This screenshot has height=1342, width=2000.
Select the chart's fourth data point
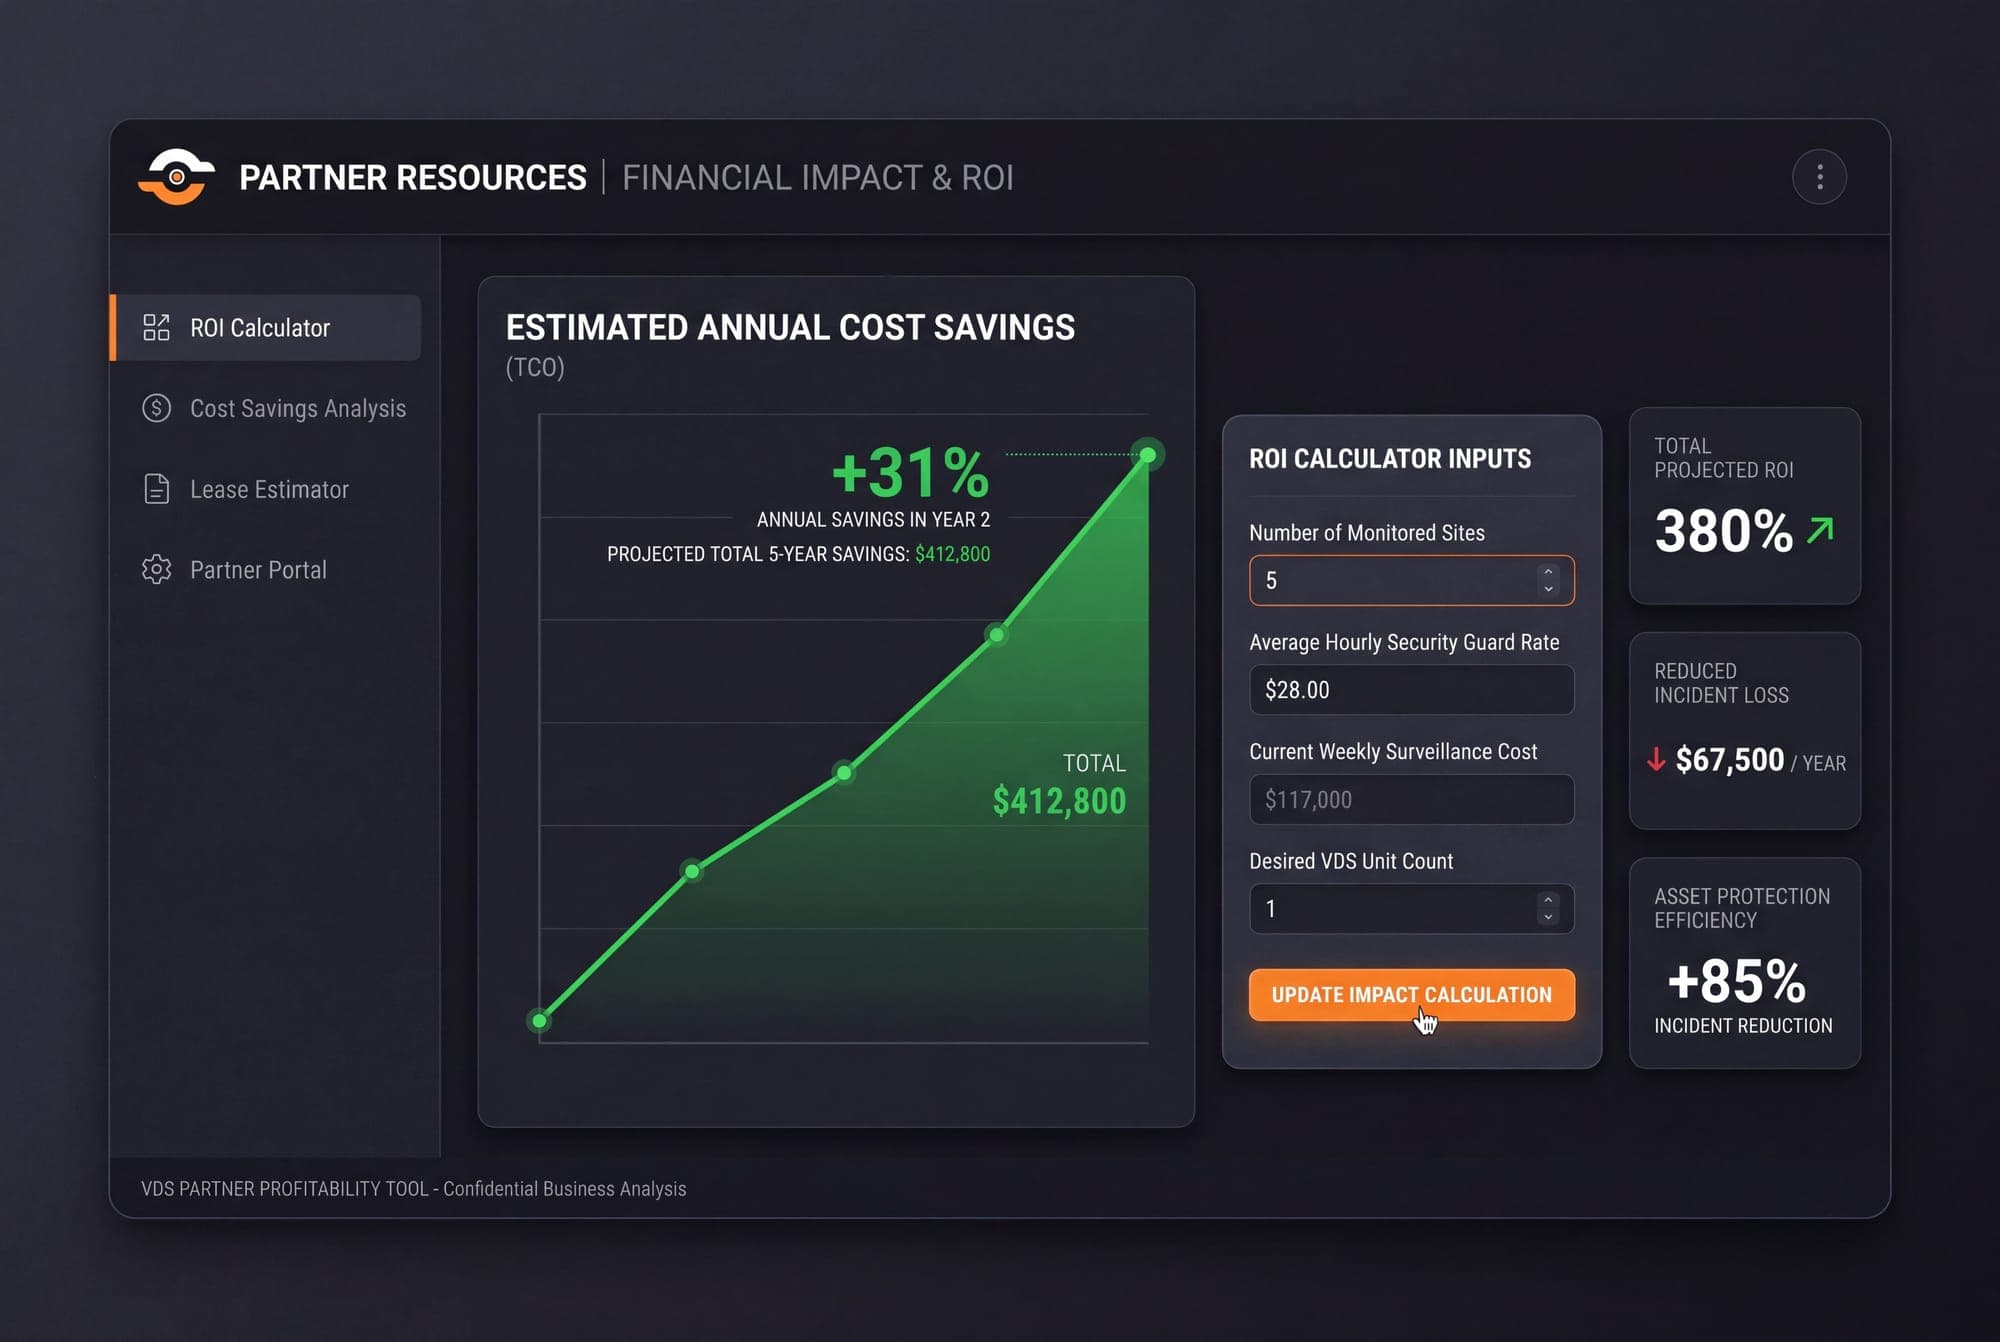click(996, 634)
